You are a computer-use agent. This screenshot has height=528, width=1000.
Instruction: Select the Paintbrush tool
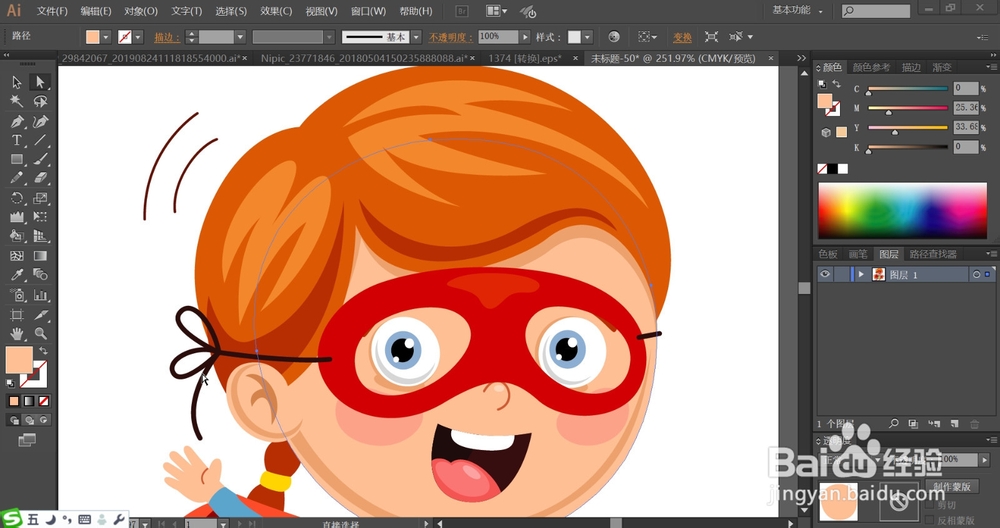coord(40,159)
